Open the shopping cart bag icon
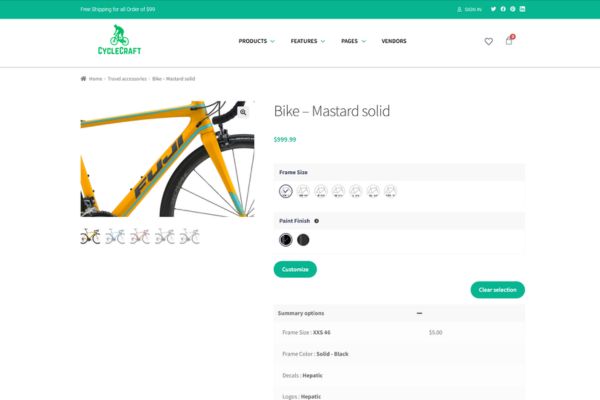The image size is (600, 400). [x=509, y=41]
